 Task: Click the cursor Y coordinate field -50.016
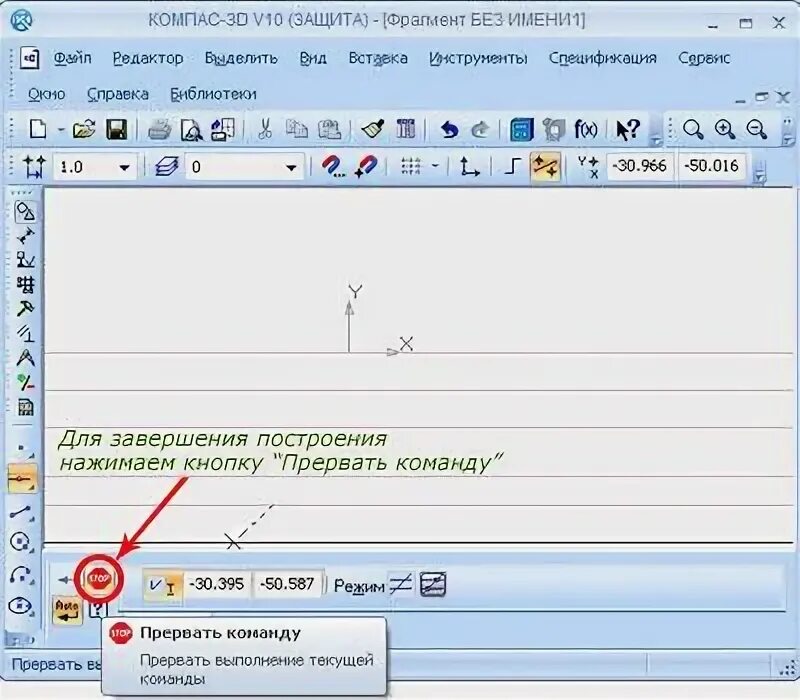coord(711,166)
